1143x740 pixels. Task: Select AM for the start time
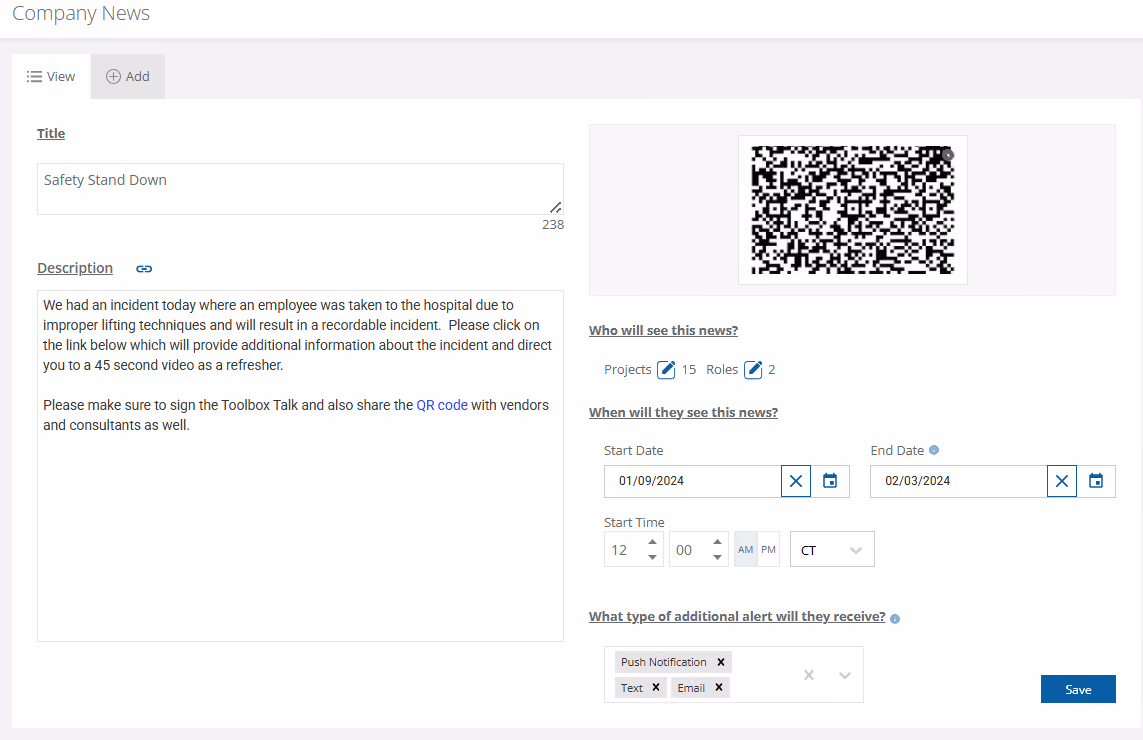pos(746,550)
